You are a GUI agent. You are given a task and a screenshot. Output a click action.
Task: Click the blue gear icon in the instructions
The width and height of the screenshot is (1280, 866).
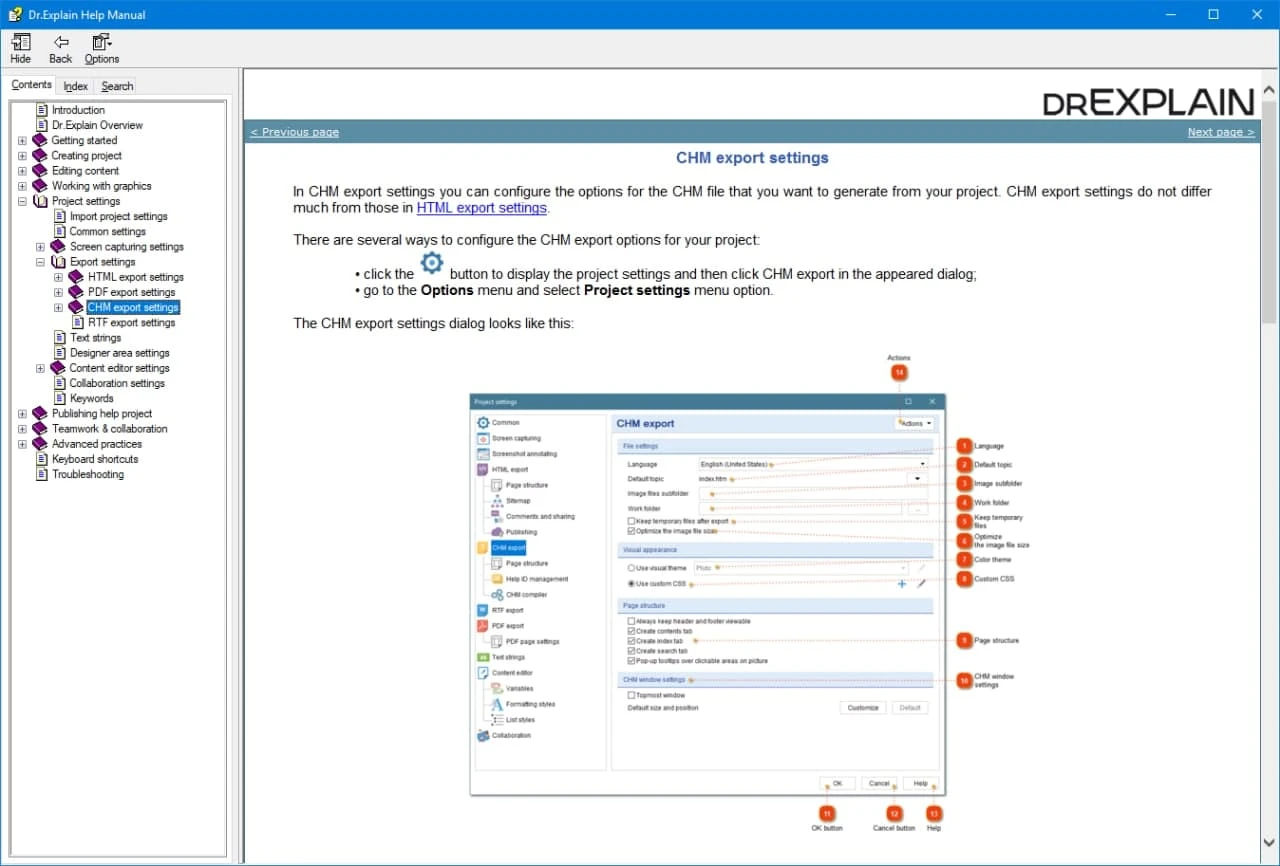432,264
